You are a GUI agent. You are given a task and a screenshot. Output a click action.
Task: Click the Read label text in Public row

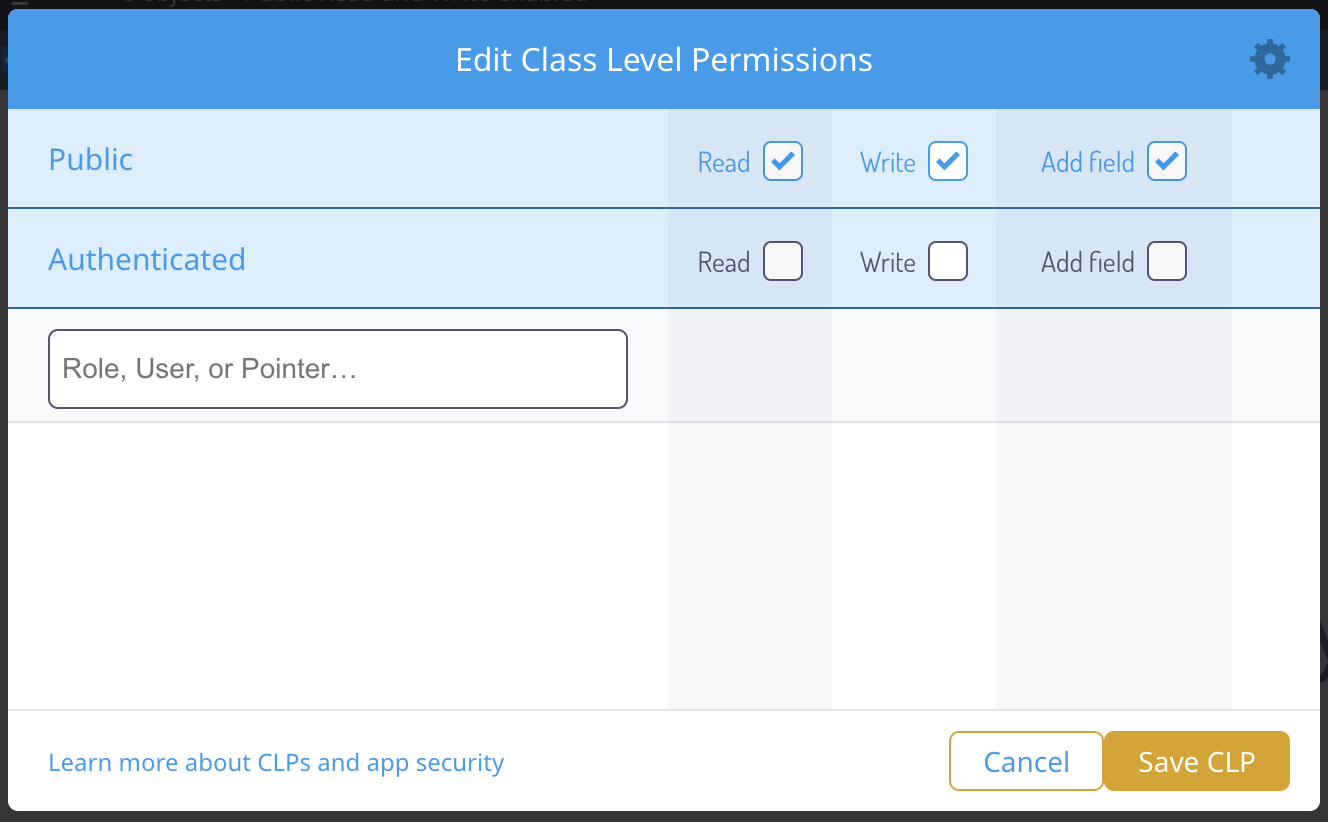click(724, 163)
